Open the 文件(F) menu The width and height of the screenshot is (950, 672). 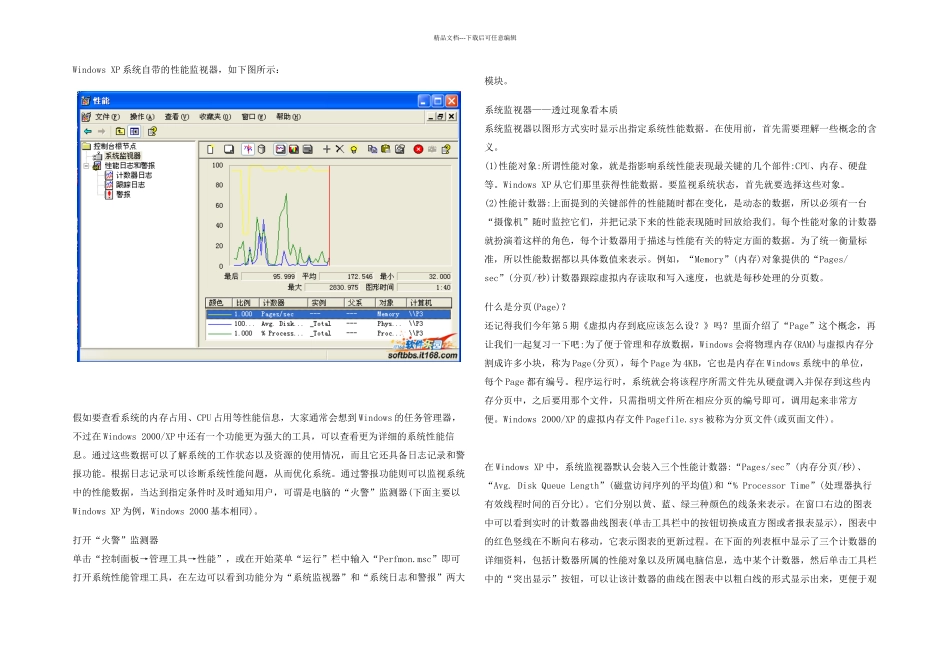click(x=107, y=116)
